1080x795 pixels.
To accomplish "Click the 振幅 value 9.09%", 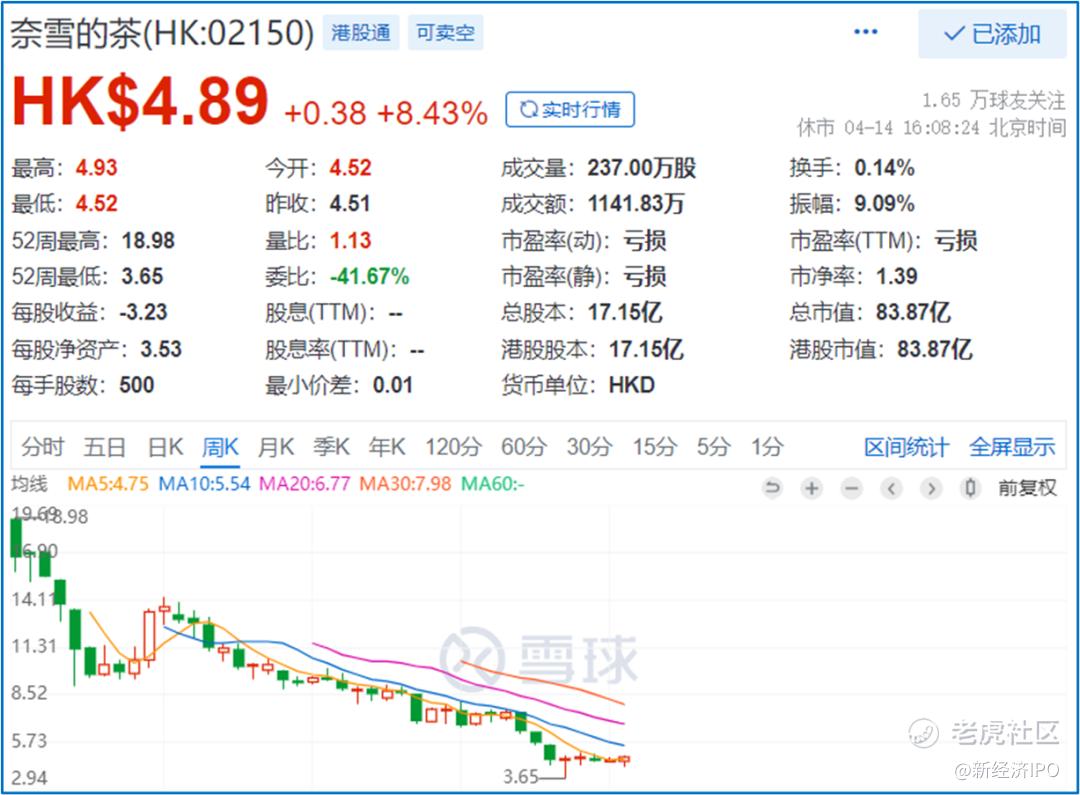I will click(x=884, y=204).
